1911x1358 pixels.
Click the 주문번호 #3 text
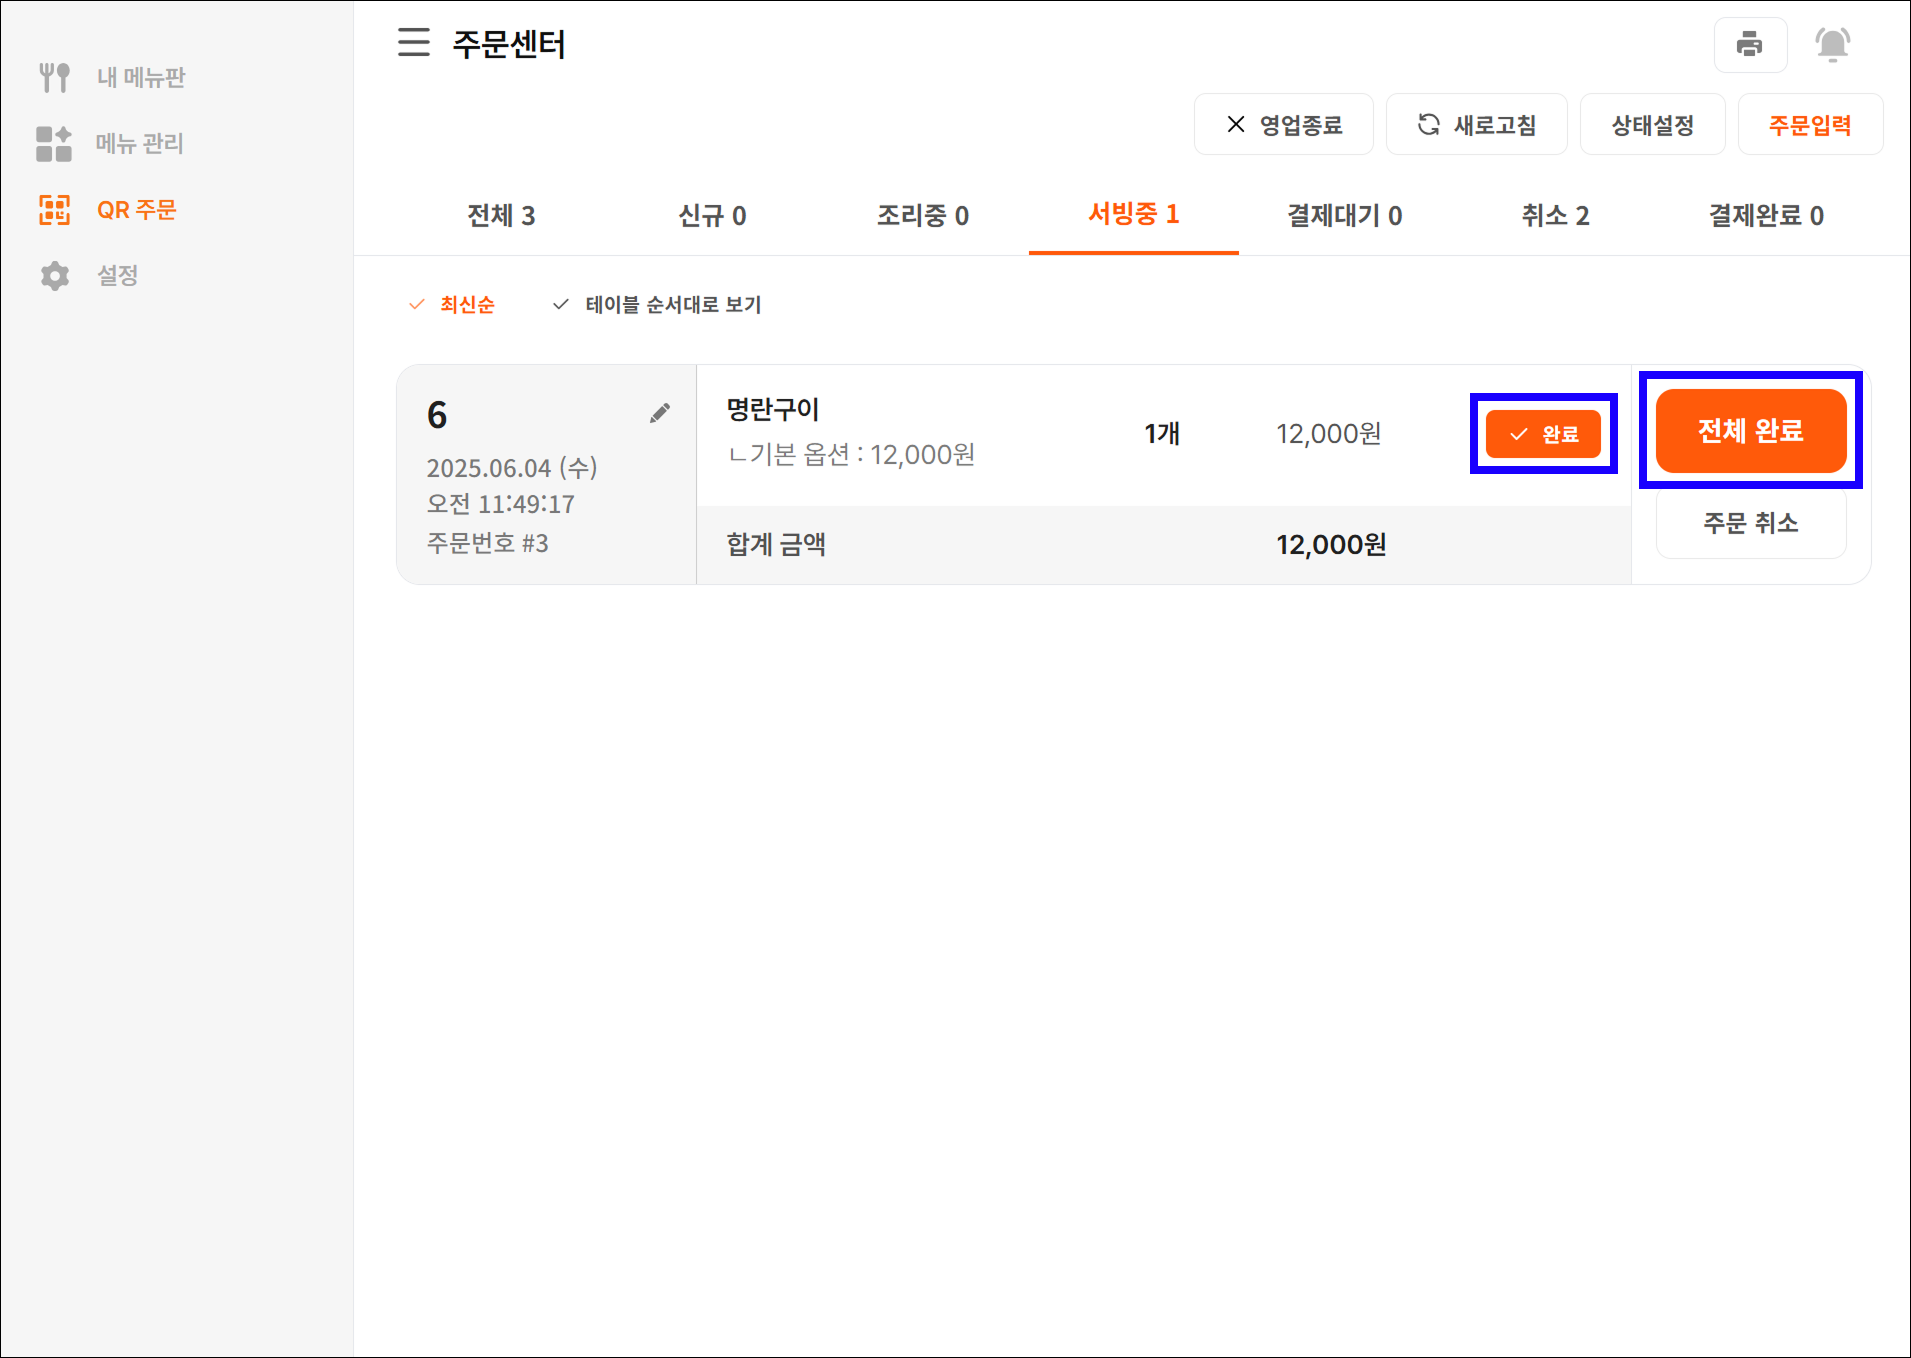tap(488, 543)
